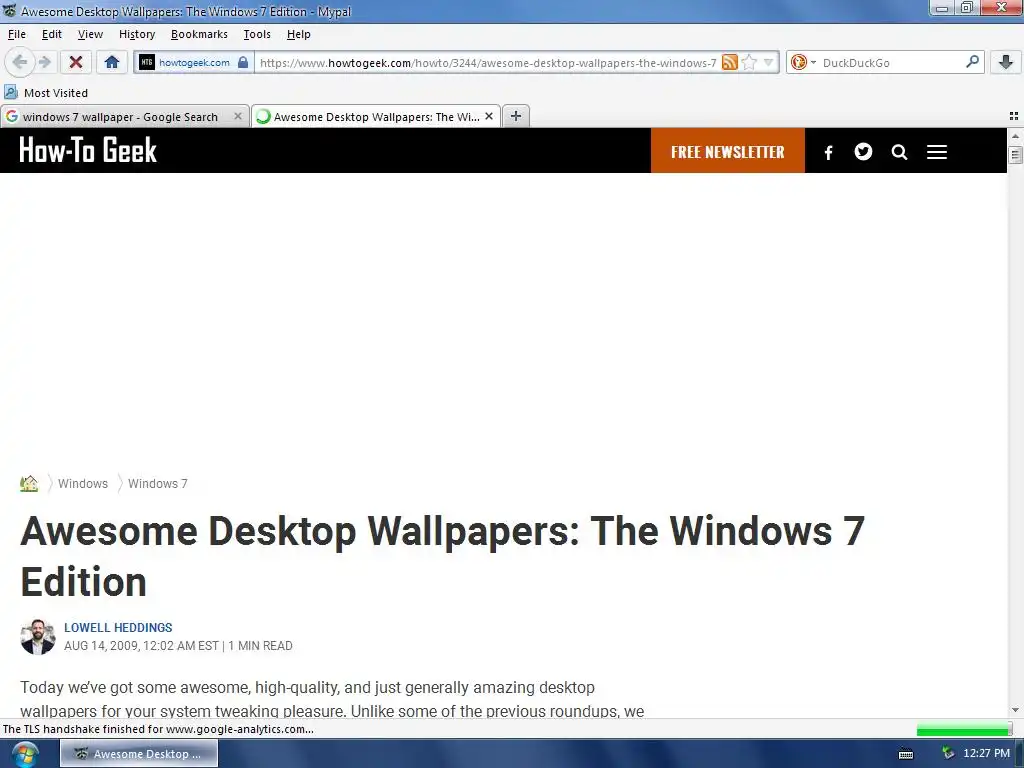1024x768 pixels.
Task: Close the Google Search tab
Action: tap(238, 116)
